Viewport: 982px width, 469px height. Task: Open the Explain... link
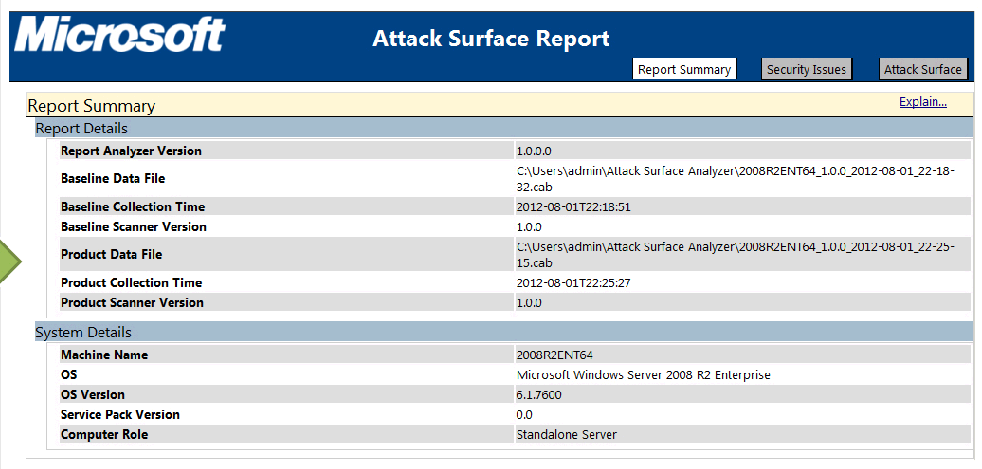click(923, 101)
